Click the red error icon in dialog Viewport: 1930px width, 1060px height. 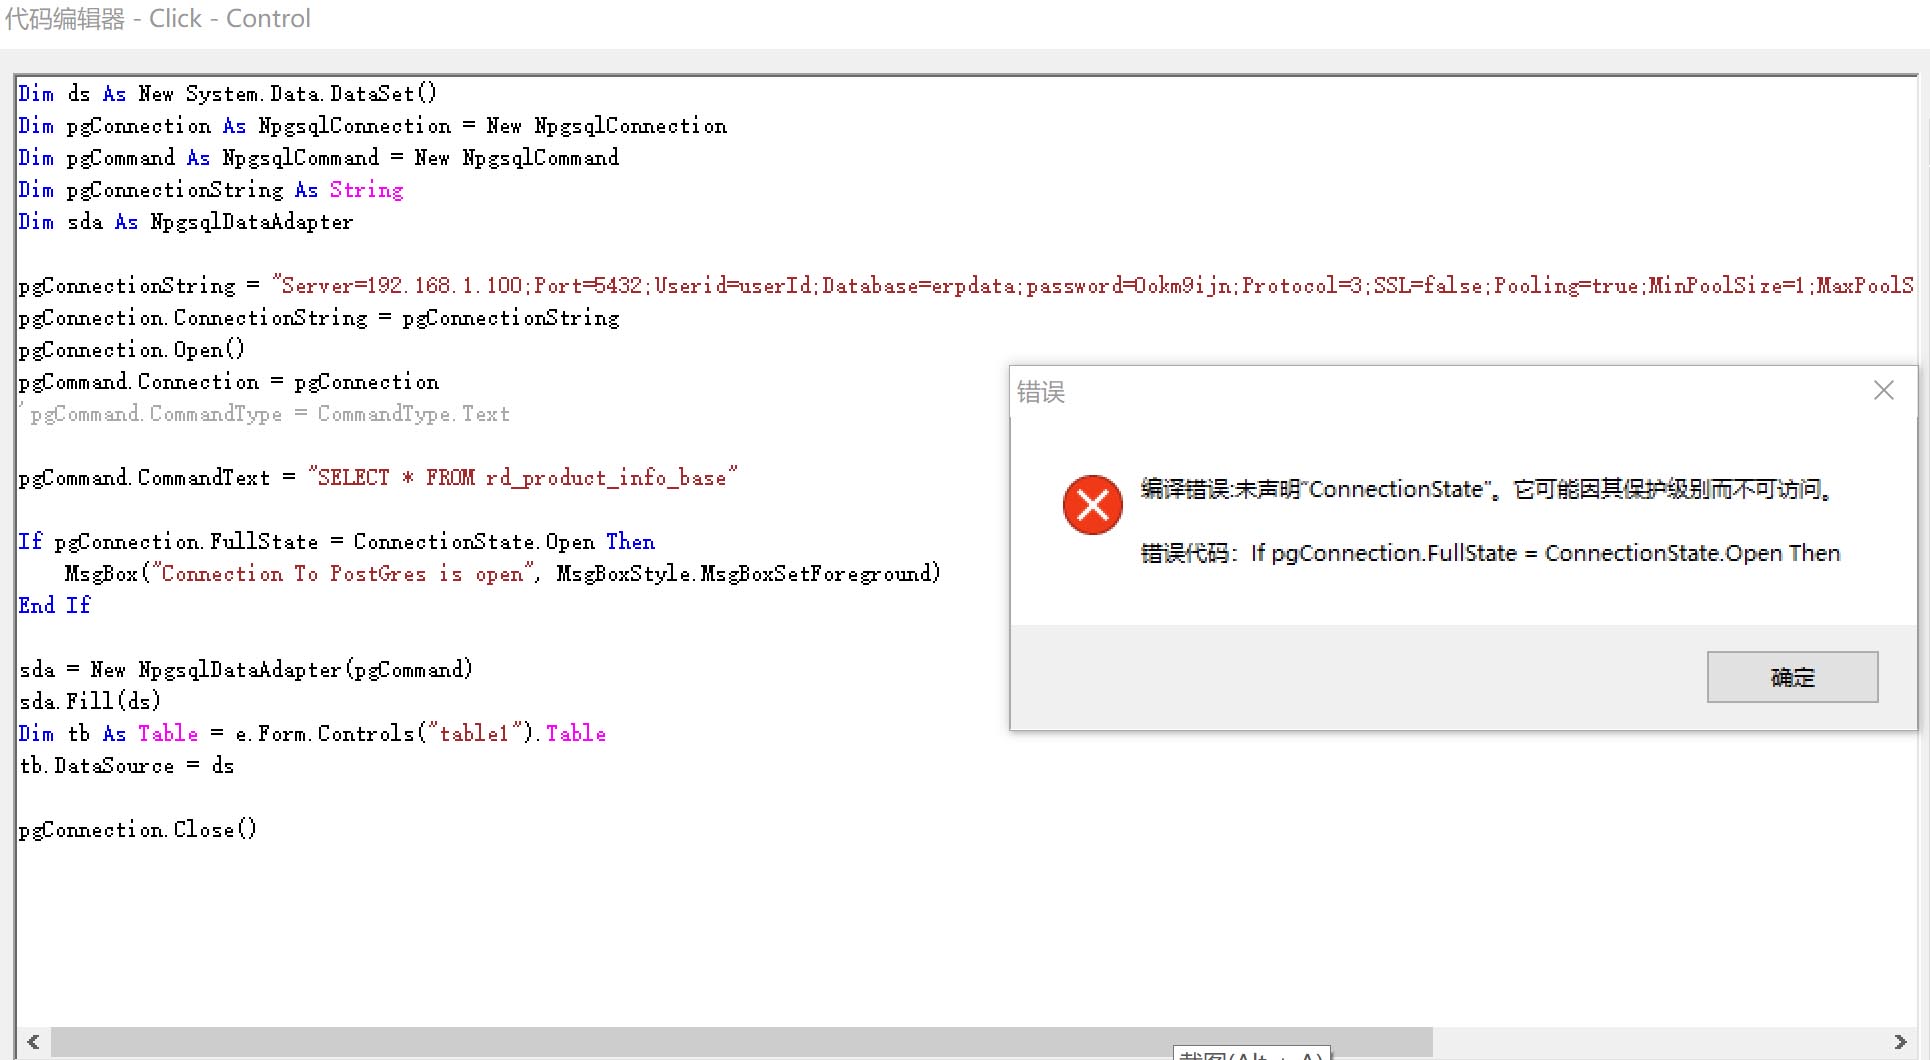[1092, 505]
